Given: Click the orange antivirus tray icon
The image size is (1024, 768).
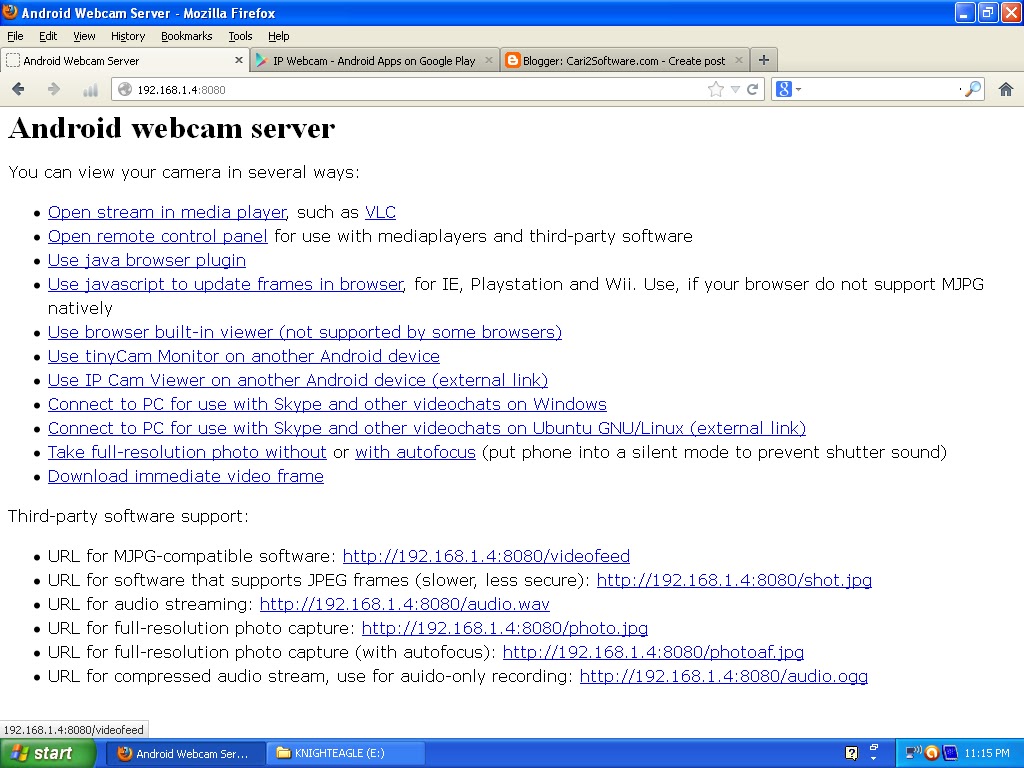Looking at the screenshot, I should coord(932,753).
